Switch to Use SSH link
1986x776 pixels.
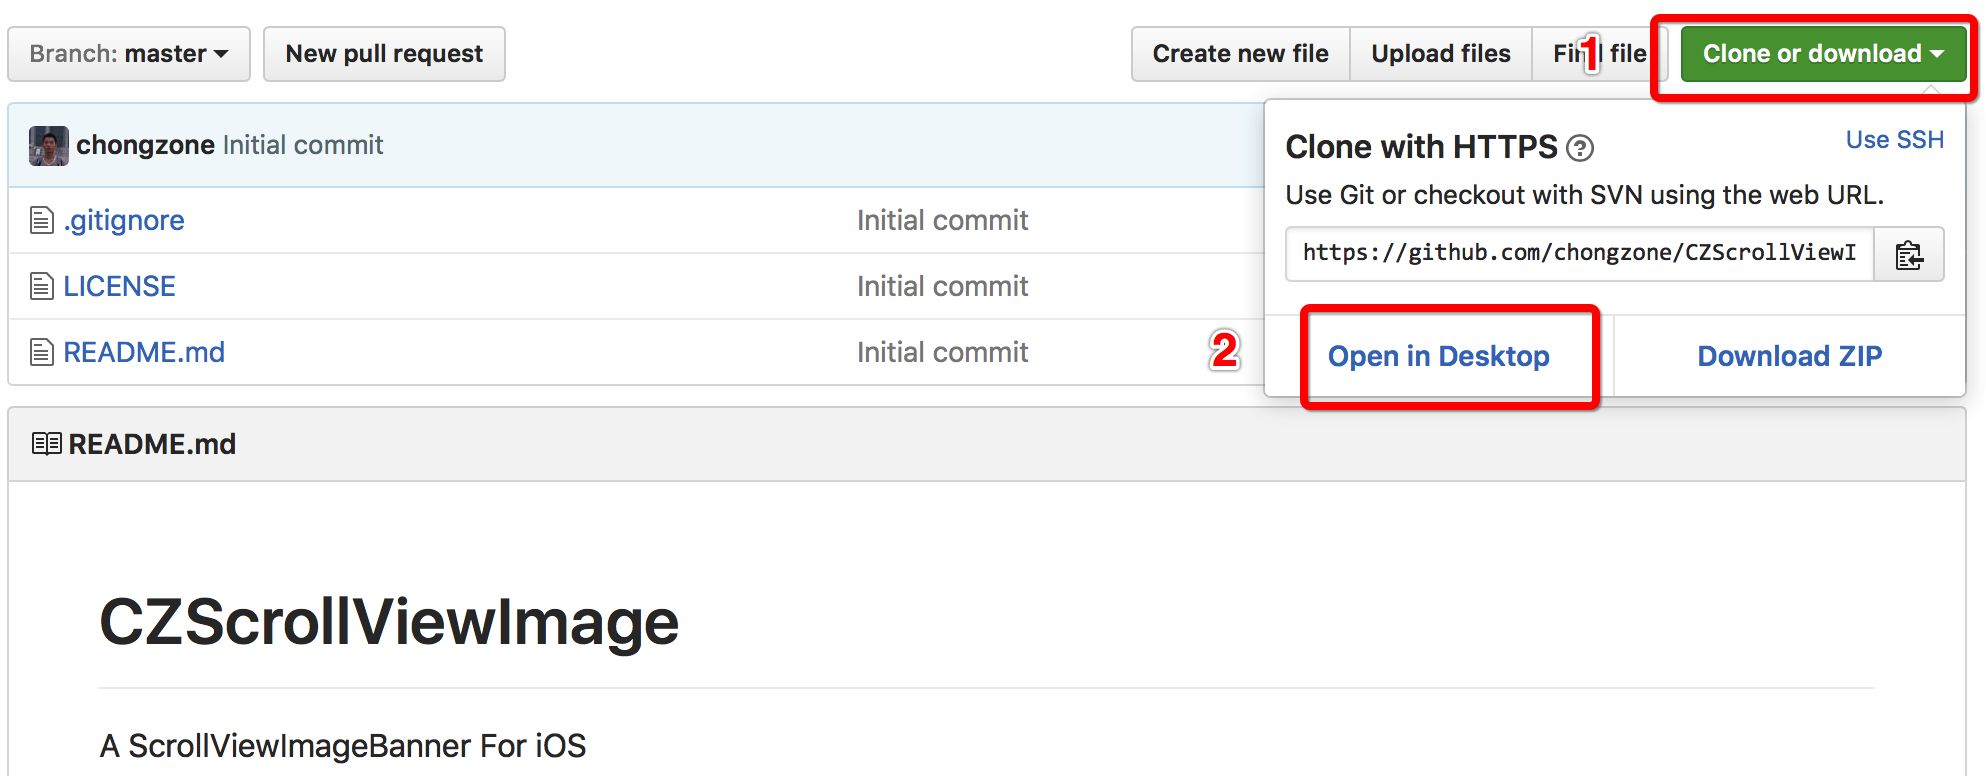click(x=1894, y=140)
